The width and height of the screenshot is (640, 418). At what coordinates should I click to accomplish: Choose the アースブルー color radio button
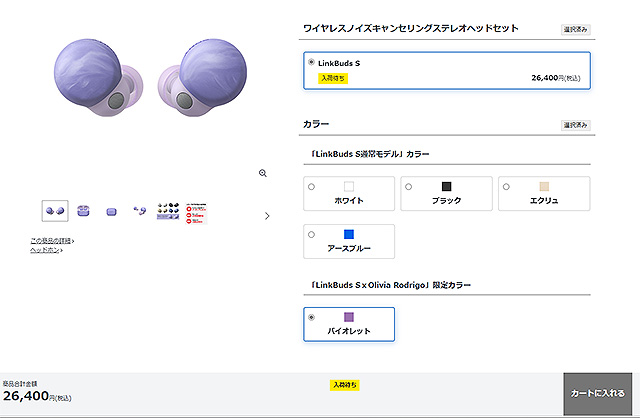[311, 234]
